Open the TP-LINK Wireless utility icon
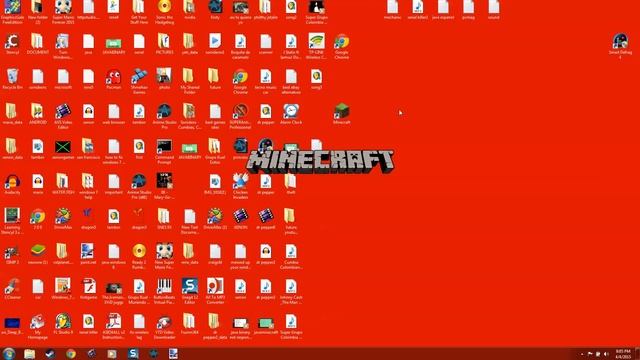 pyautogui.click(x=316, y=46)
